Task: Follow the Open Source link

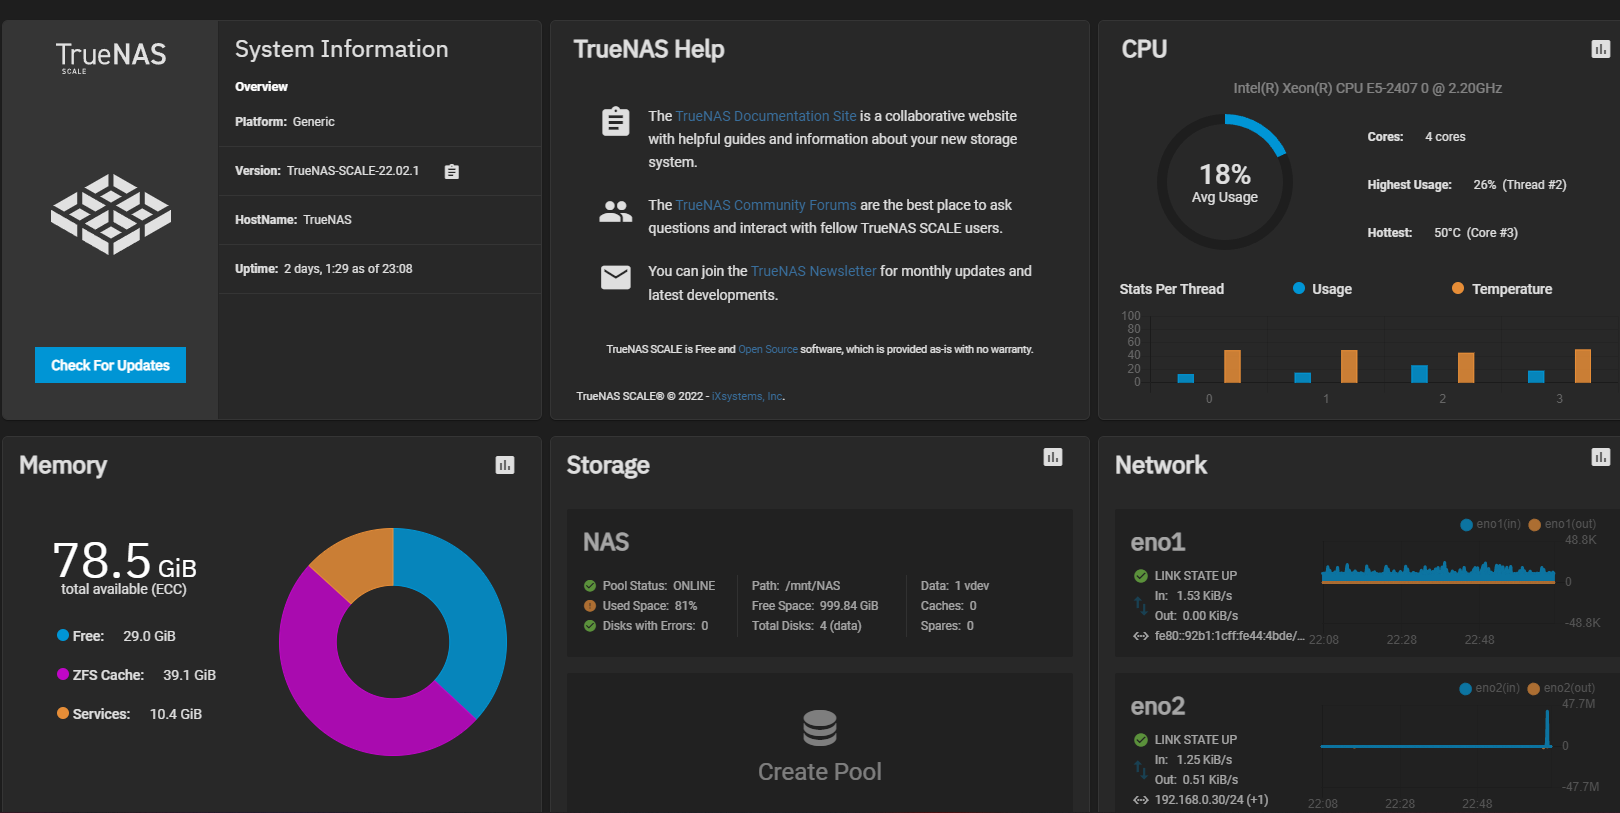Action: click(x=768, y=350)
